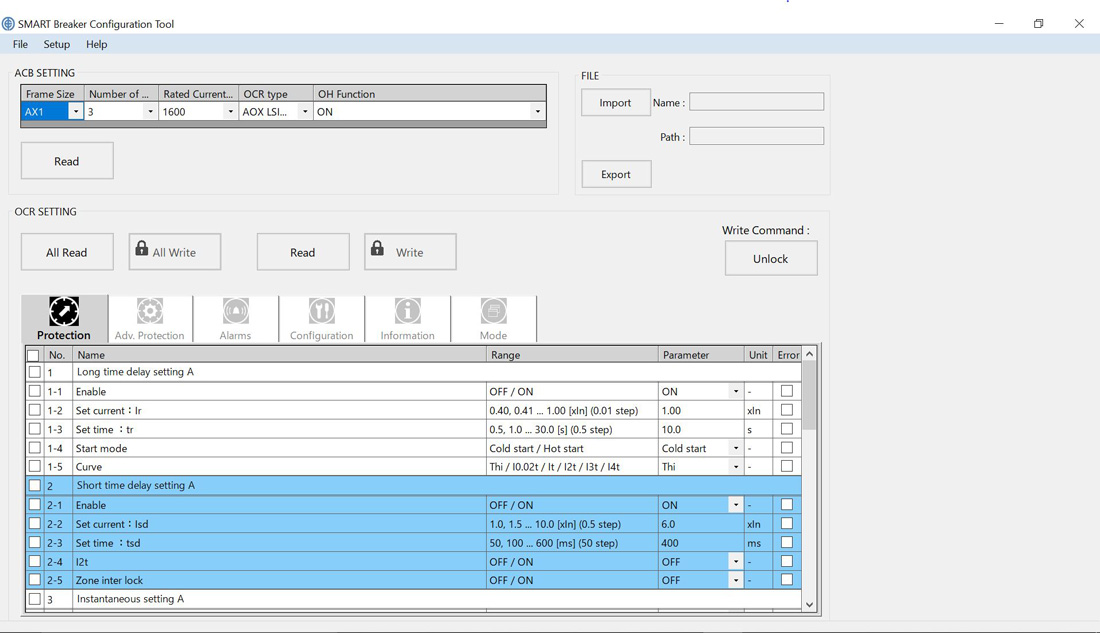This screenshot has width=1100, height=633.
Task: Toggle Error checkbox for row 2-5
Action: pos(786,580)
